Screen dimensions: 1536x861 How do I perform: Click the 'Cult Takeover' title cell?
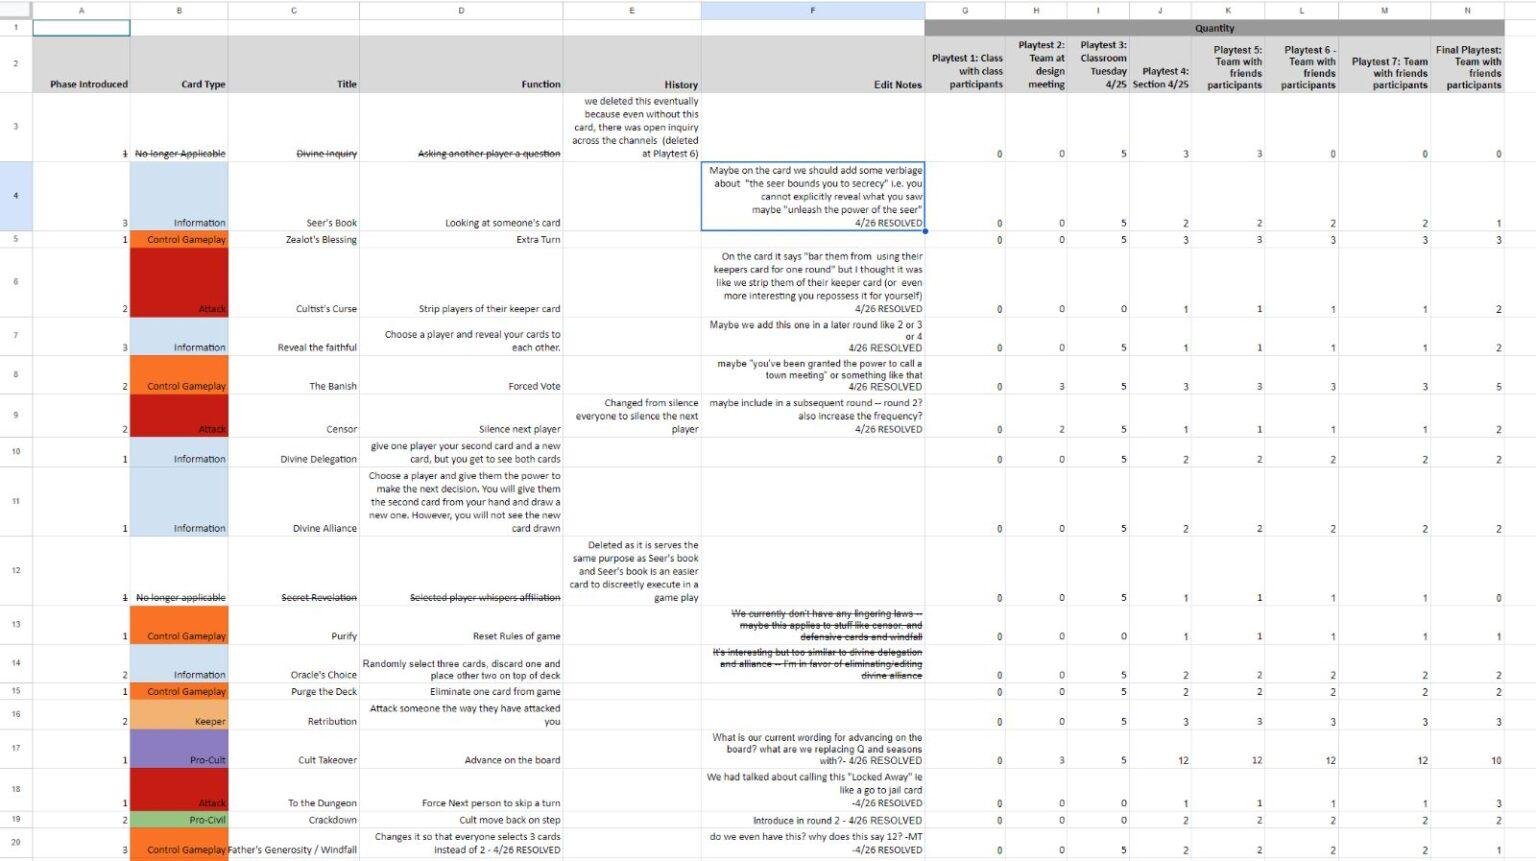(294, 749)
